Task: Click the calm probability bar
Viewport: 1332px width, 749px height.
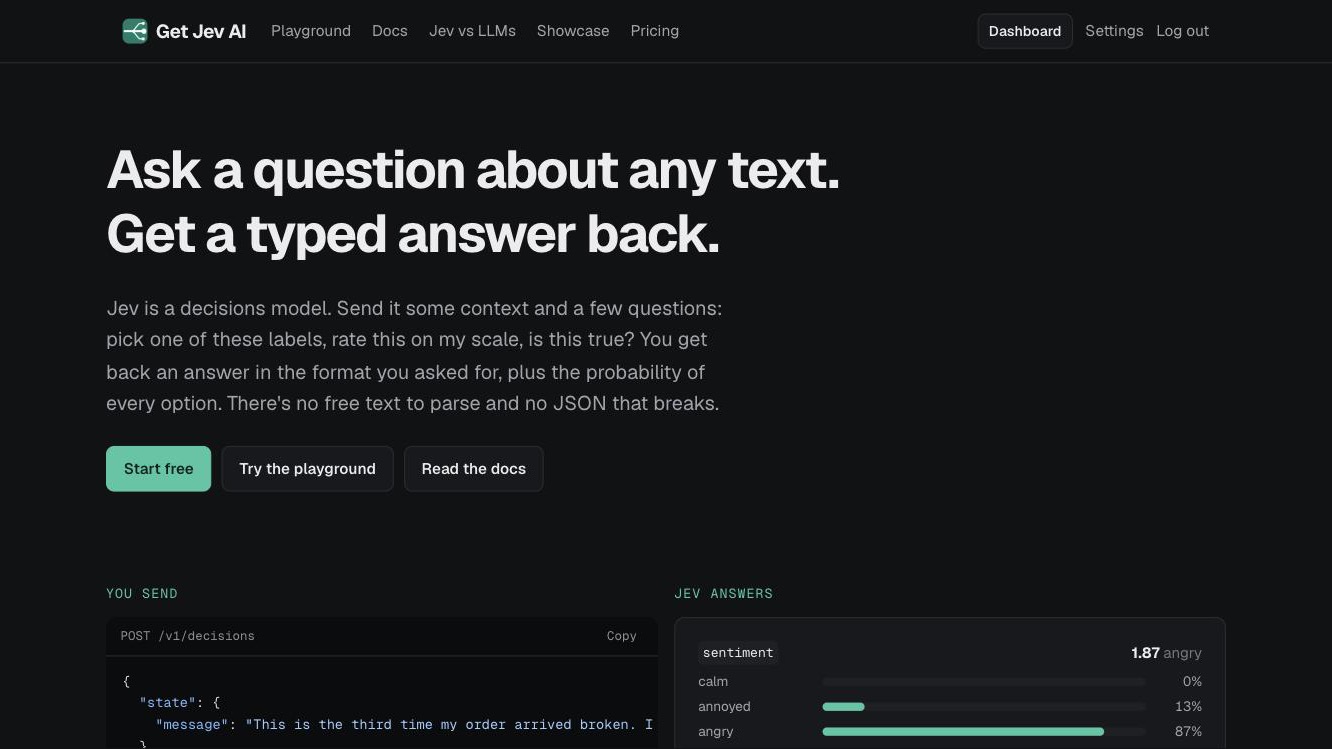Action: 984,682
